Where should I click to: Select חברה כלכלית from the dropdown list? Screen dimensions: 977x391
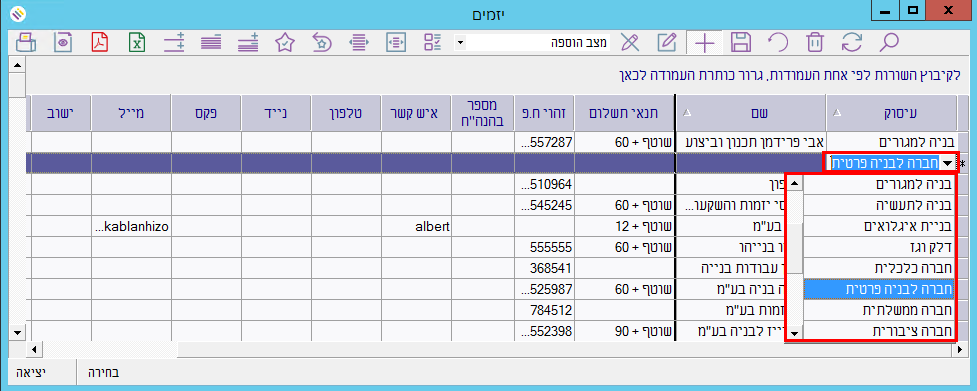click(879, 268)
